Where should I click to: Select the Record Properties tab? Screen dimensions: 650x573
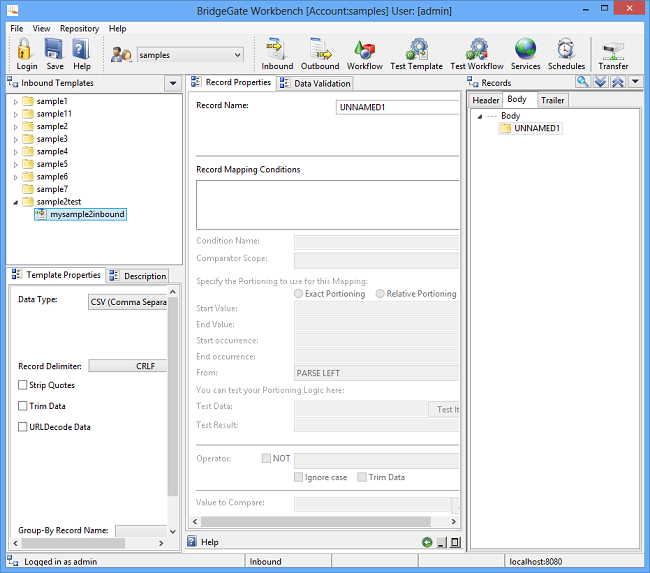click(231, 82)
